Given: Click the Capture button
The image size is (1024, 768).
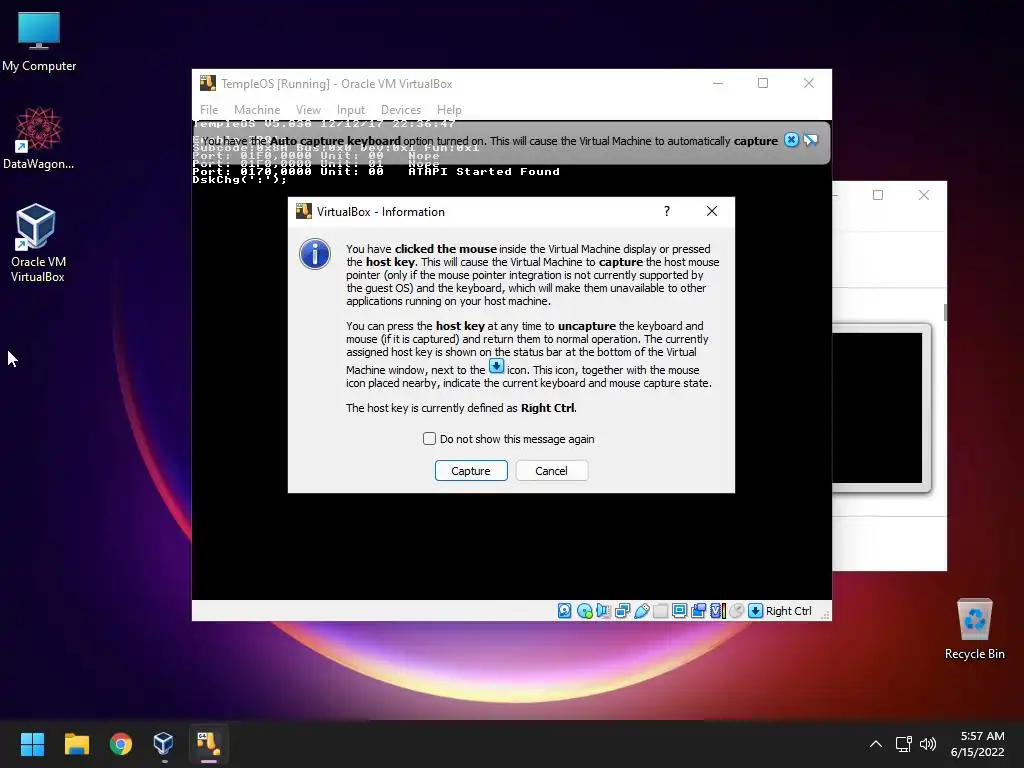Looking at the screenshot, I should 471,471.
